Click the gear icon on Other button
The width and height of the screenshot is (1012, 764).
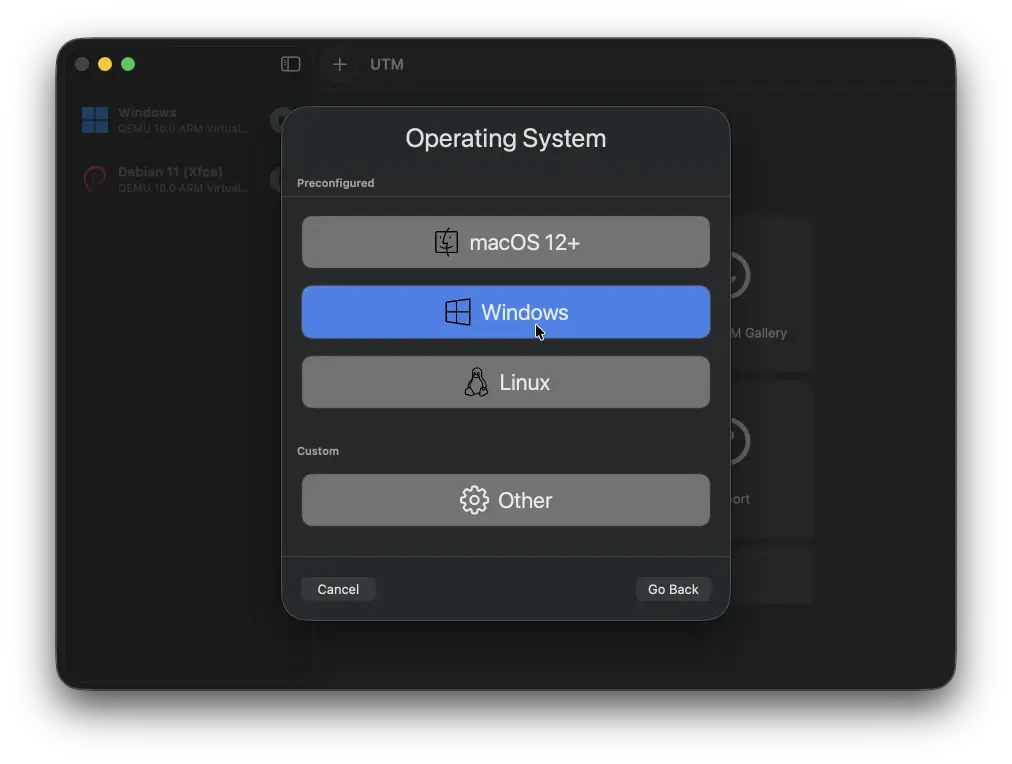474,500
